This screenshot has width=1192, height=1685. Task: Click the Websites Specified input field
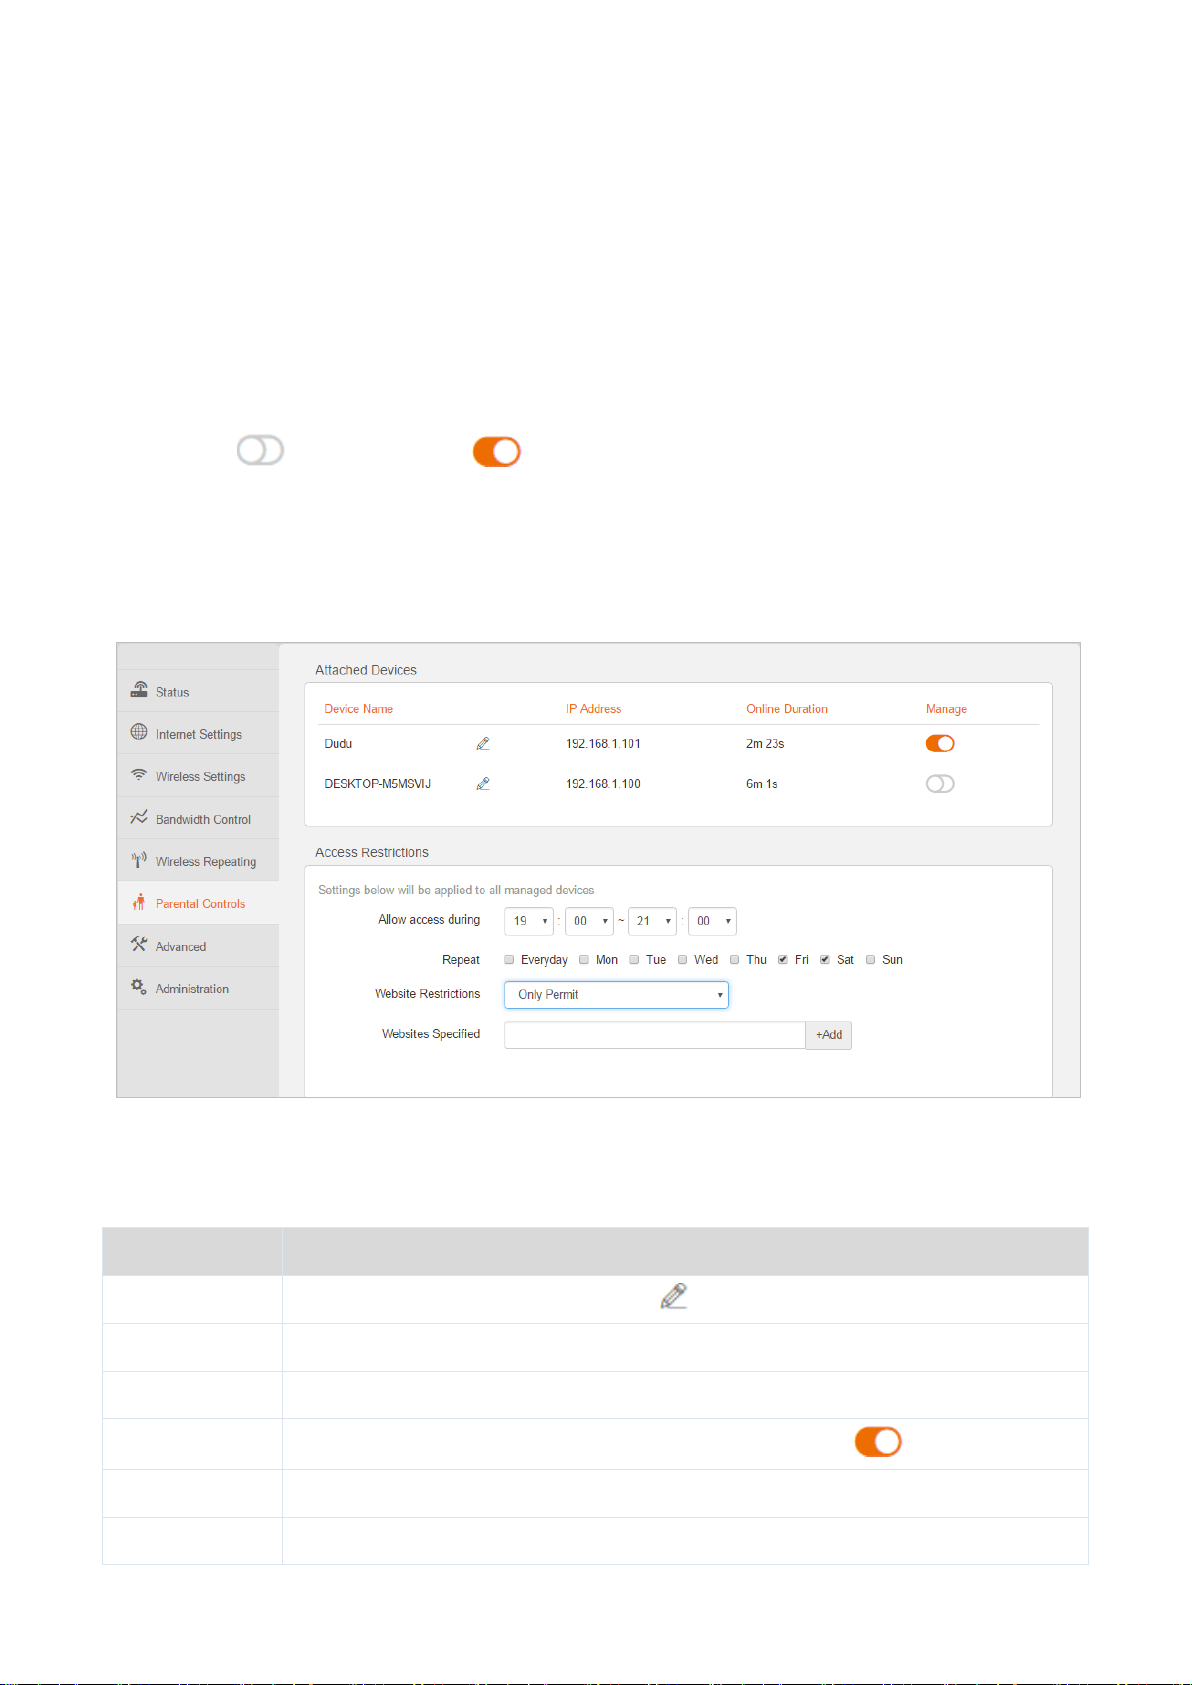click(655, 1035)
